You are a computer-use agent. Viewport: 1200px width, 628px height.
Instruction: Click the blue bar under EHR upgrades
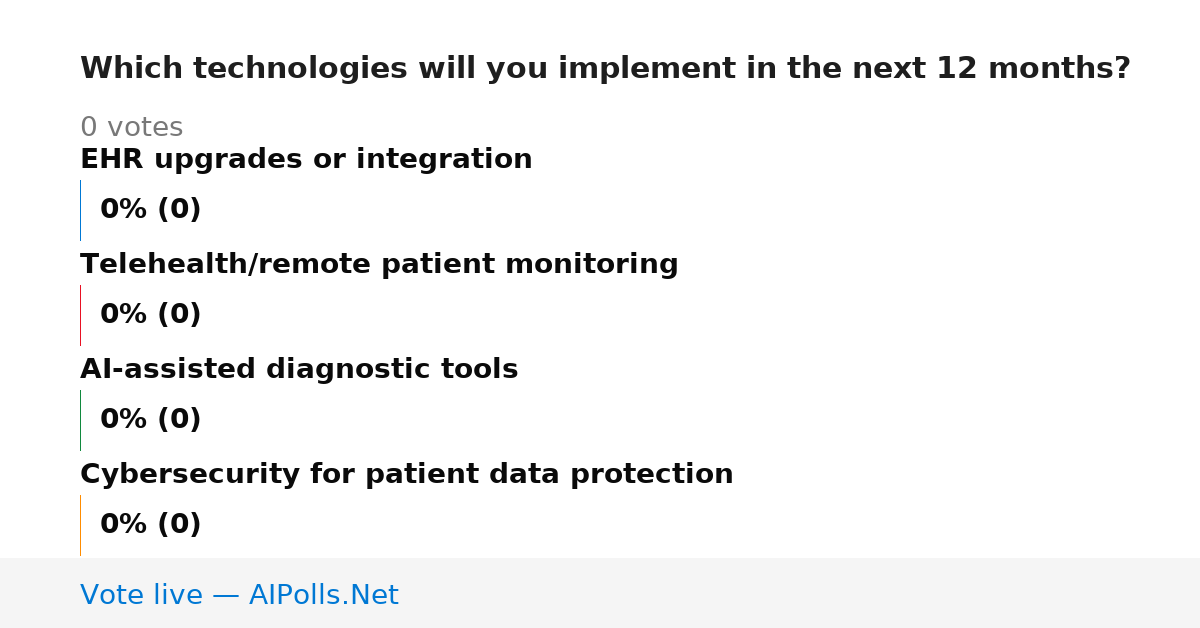coord(80,210)
